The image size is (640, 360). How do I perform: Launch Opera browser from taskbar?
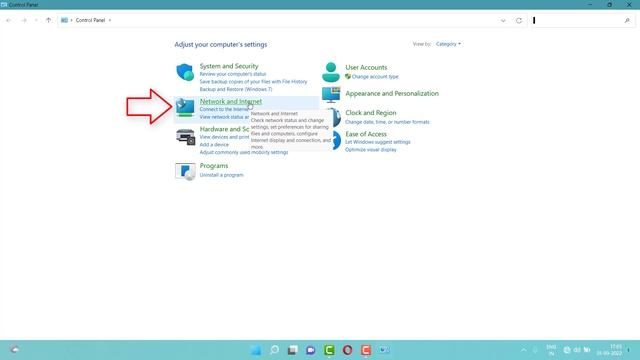click(x=347, y=350)
